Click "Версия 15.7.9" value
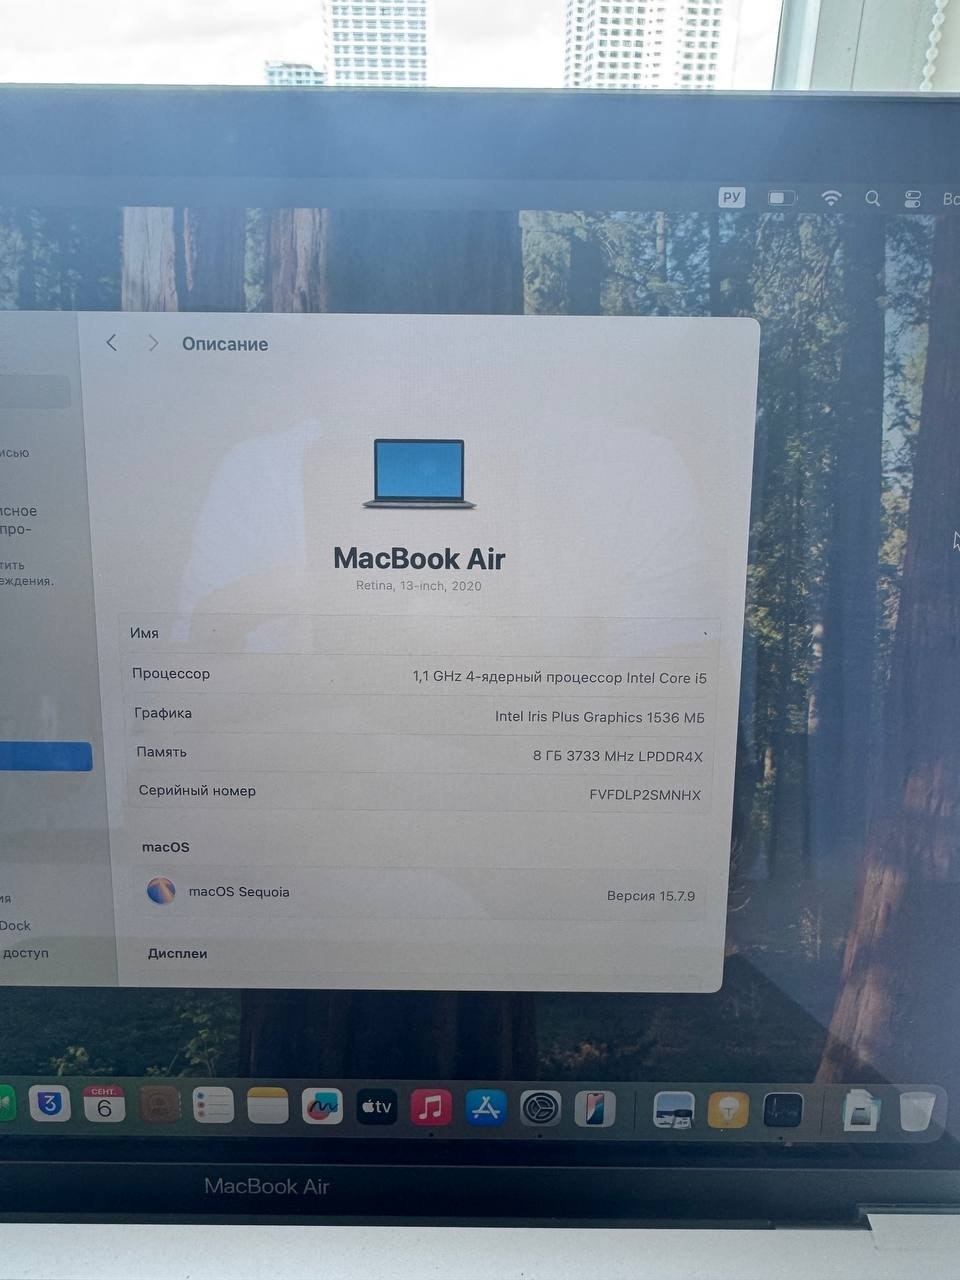Image resolution: width=960 pixels, height=1280 pixels. 651,896
